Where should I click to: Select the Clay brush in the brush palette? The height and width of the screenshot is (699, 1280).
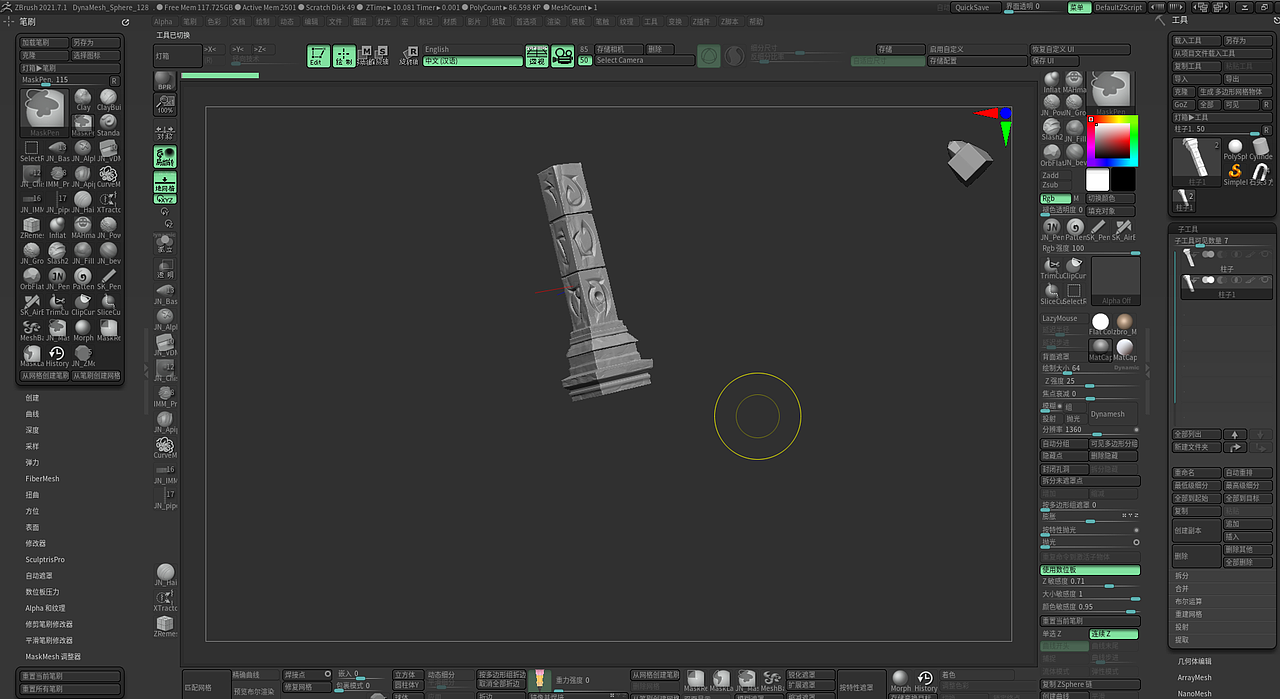pos(83,98)
